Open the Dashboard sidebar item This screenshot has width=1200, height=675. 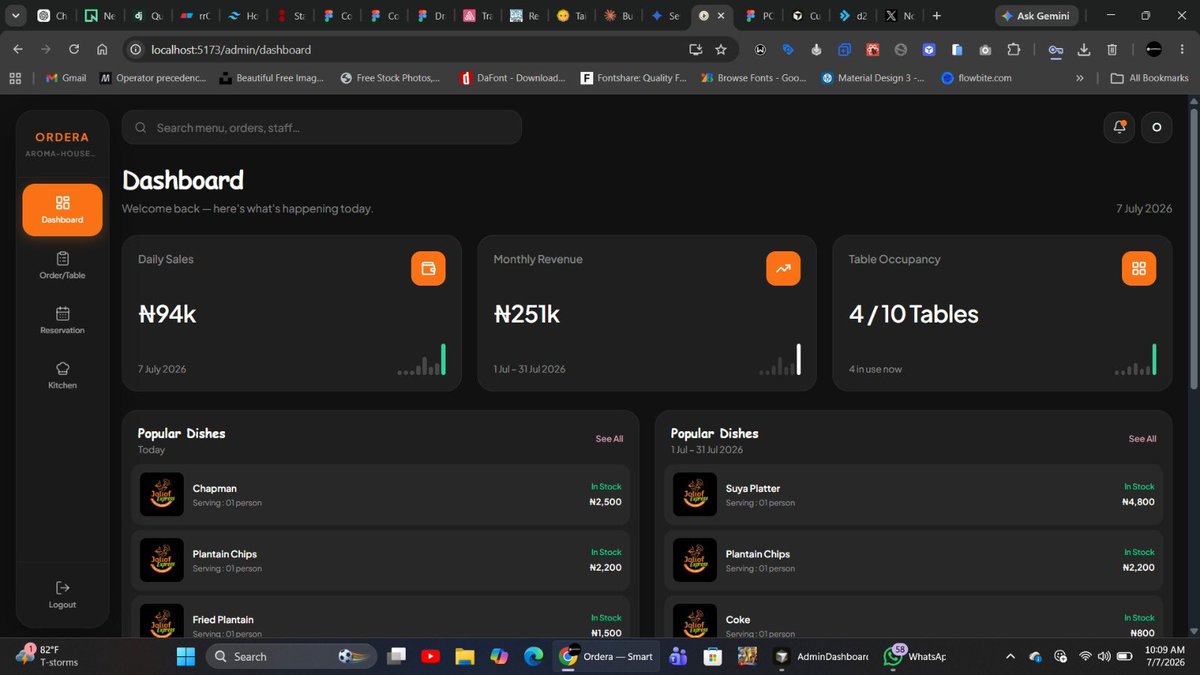pyautogui.click(x=62, y=210)
